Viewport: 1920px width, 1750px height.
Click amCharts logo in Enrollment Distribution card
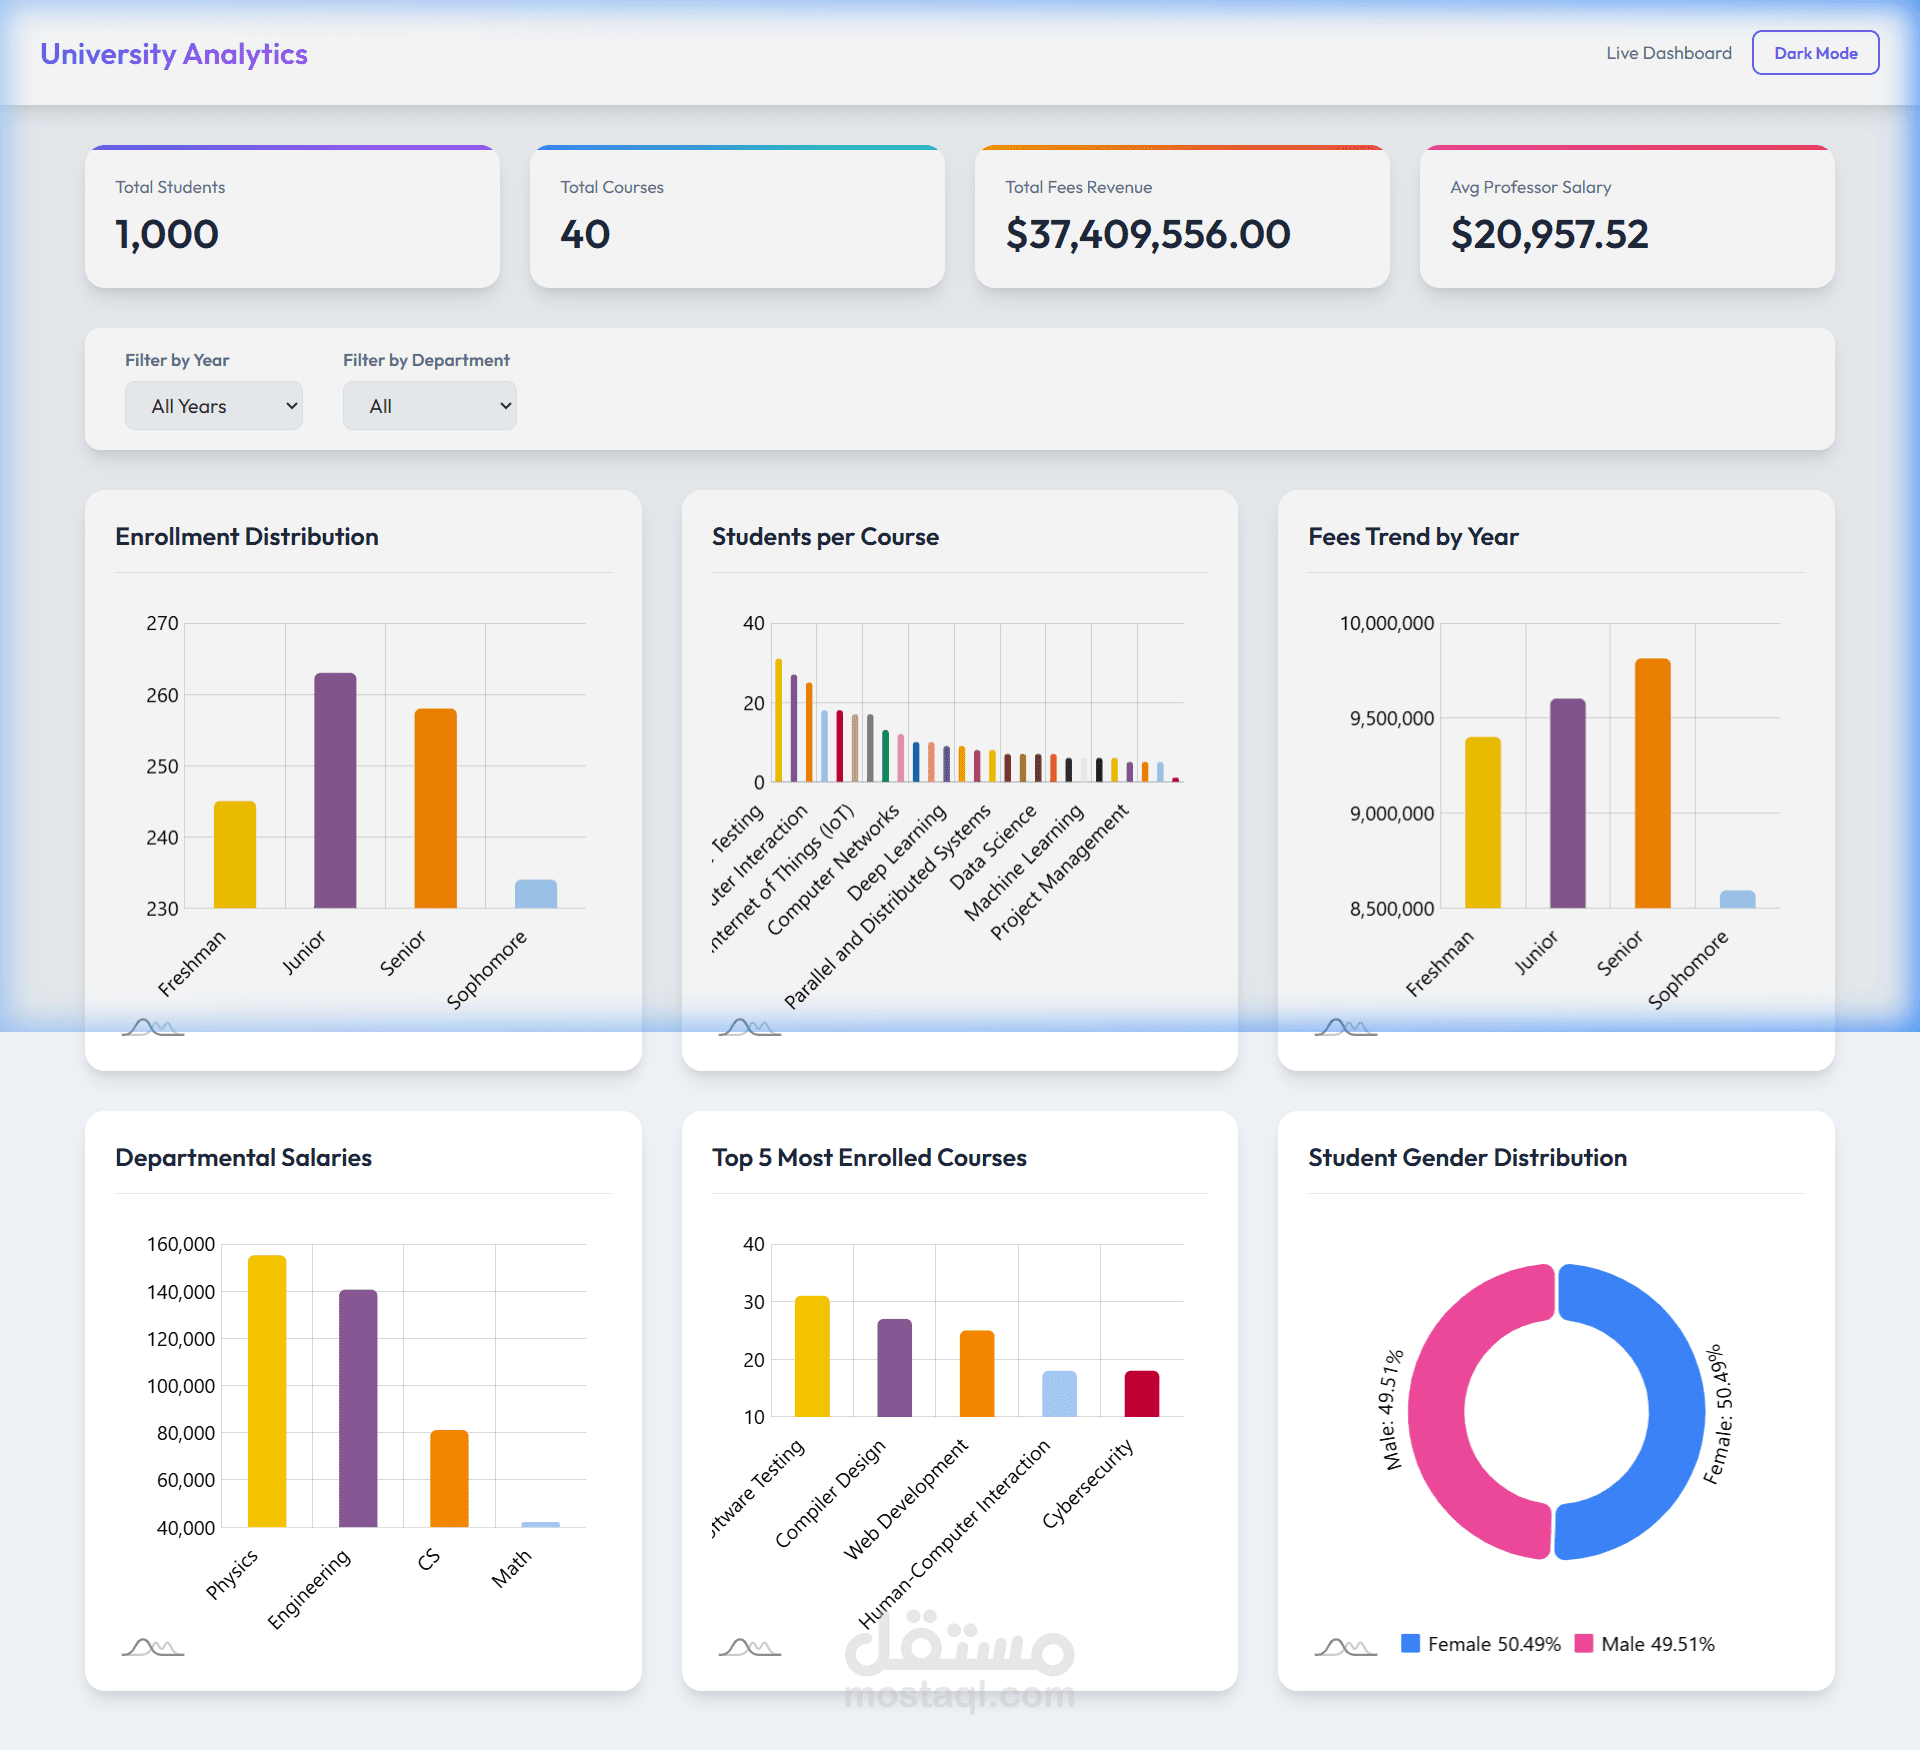coord(153,1027)
